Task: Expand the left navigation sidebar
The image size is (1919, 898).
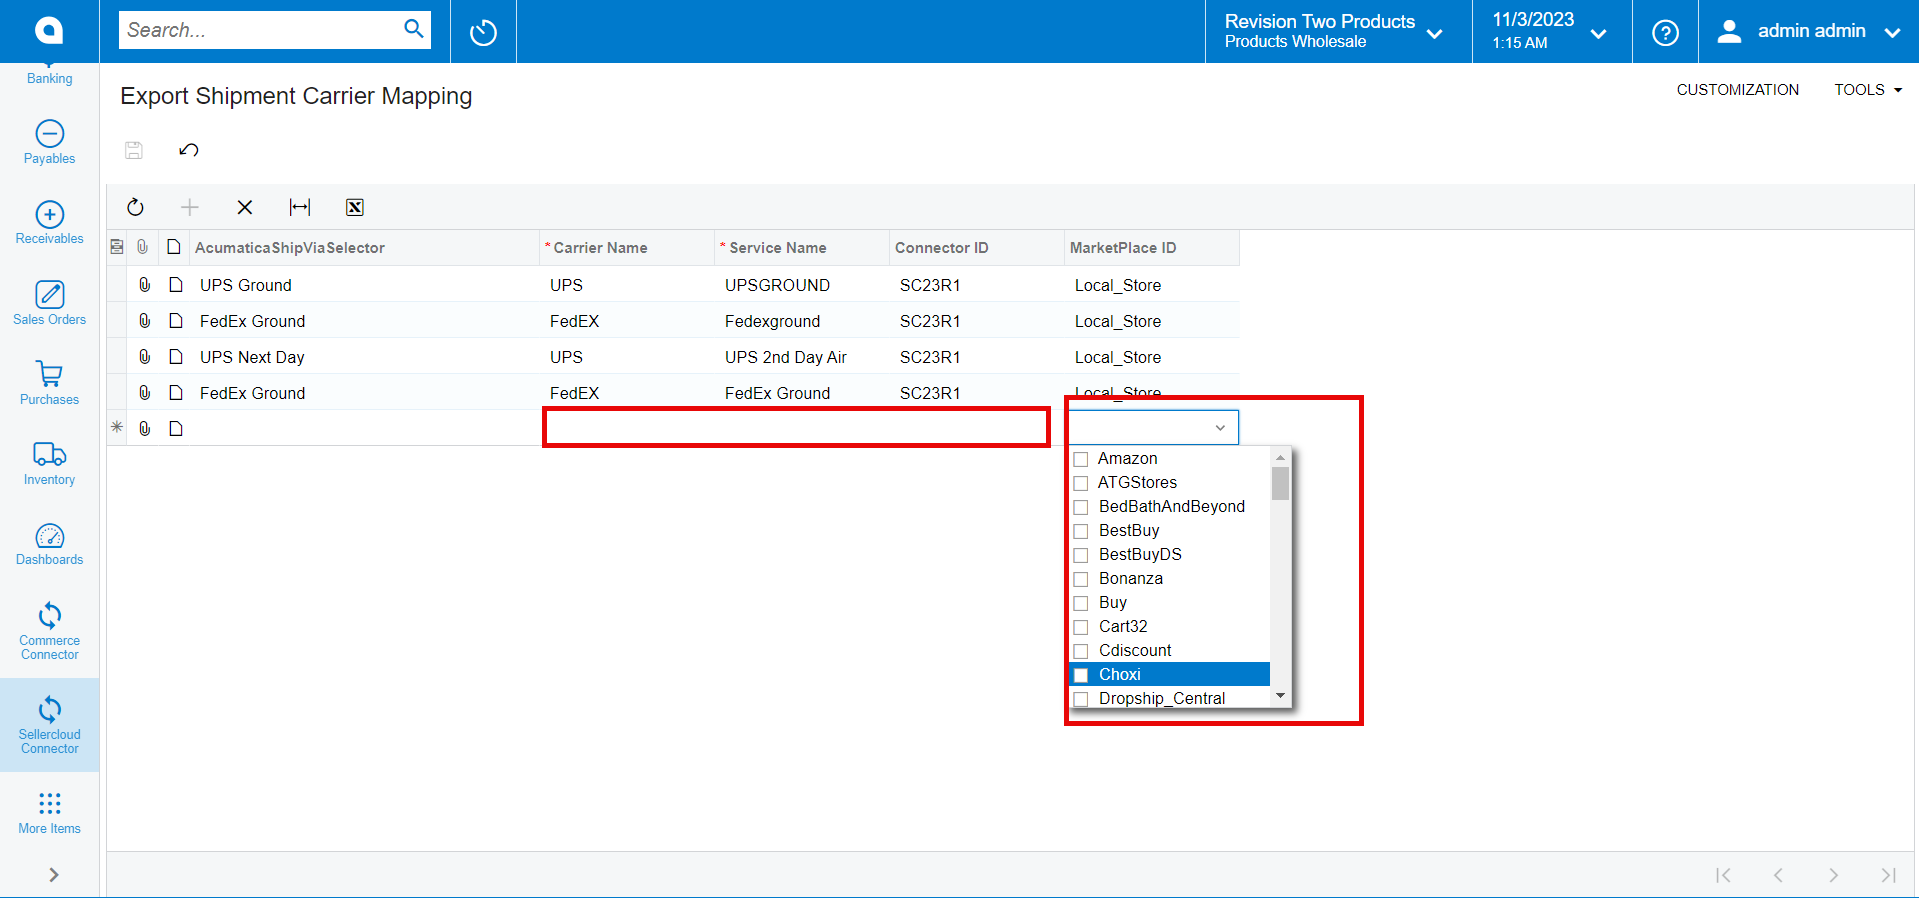Action: (x=53, y=875)
